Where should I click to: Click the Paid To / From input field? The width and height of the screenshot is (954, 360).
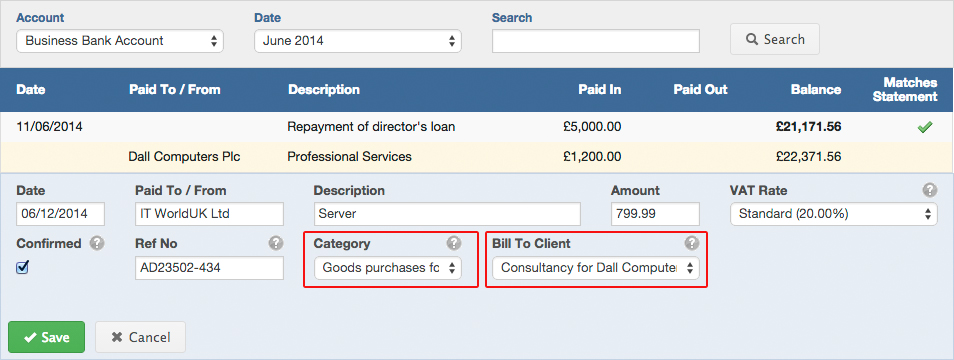[209, 214]
